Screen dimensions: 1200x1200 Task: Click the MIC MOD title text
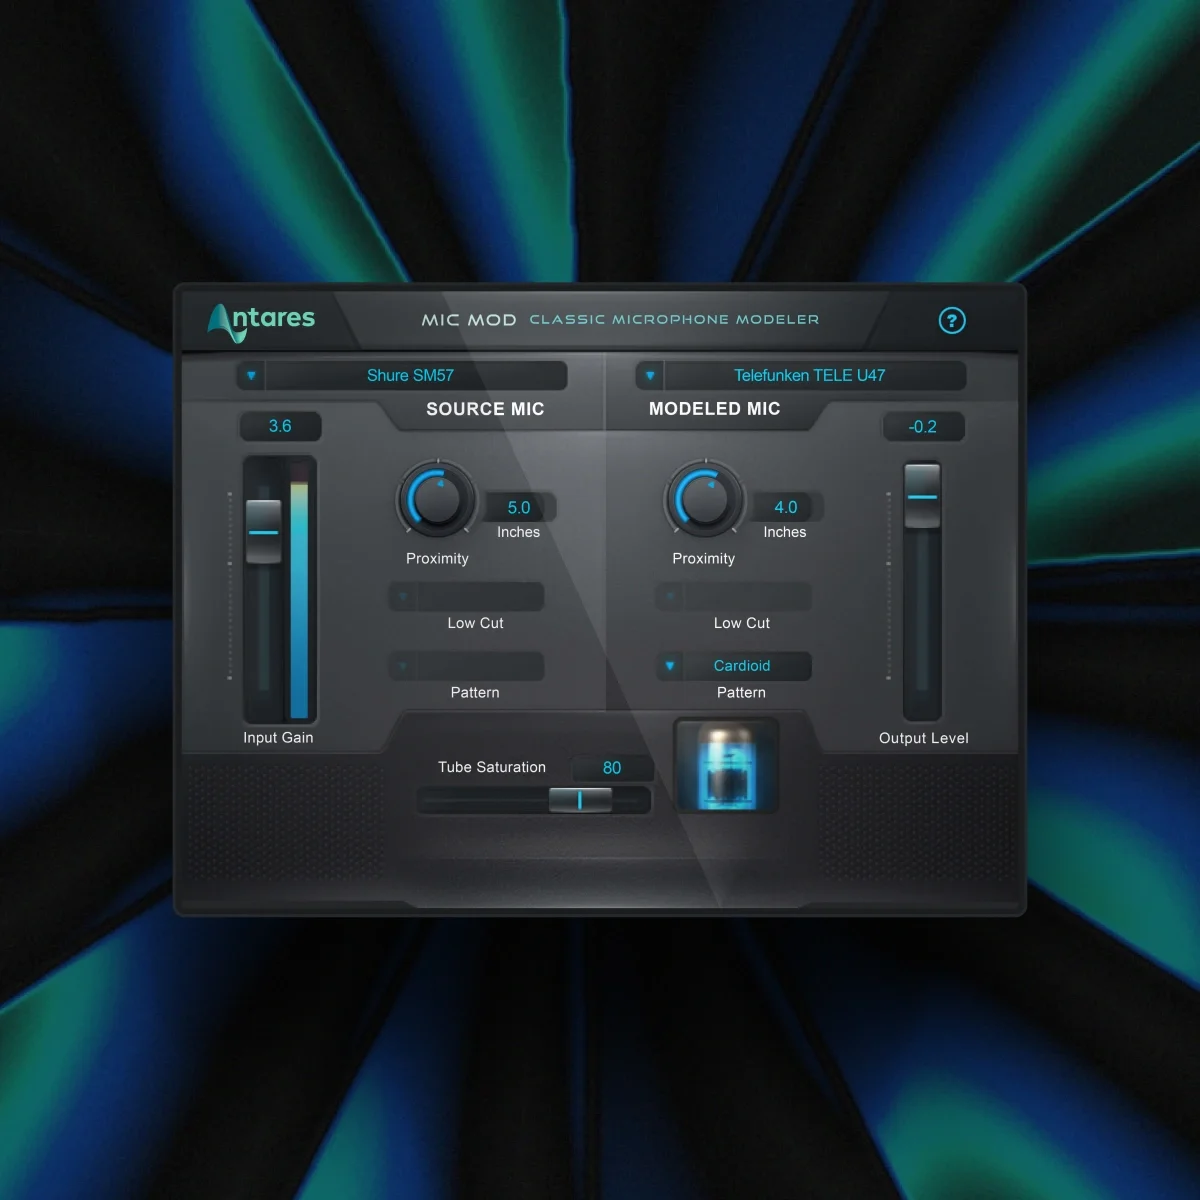pyautogui.click(x=469, y=320)
